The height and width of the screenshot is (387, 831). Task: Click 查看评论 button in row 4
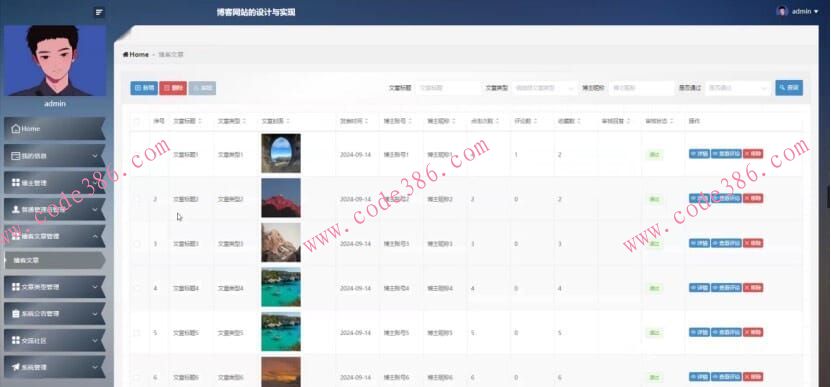[x=726, y=287]
